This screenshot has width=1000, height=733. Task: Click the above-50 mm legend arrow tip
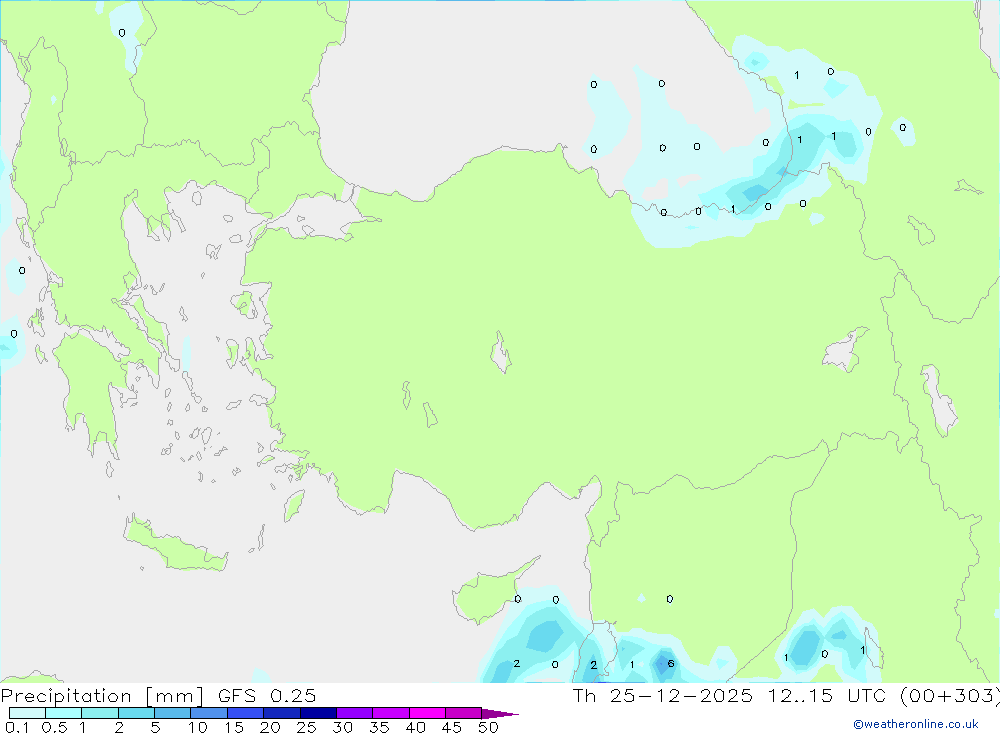tap(500, 713)
